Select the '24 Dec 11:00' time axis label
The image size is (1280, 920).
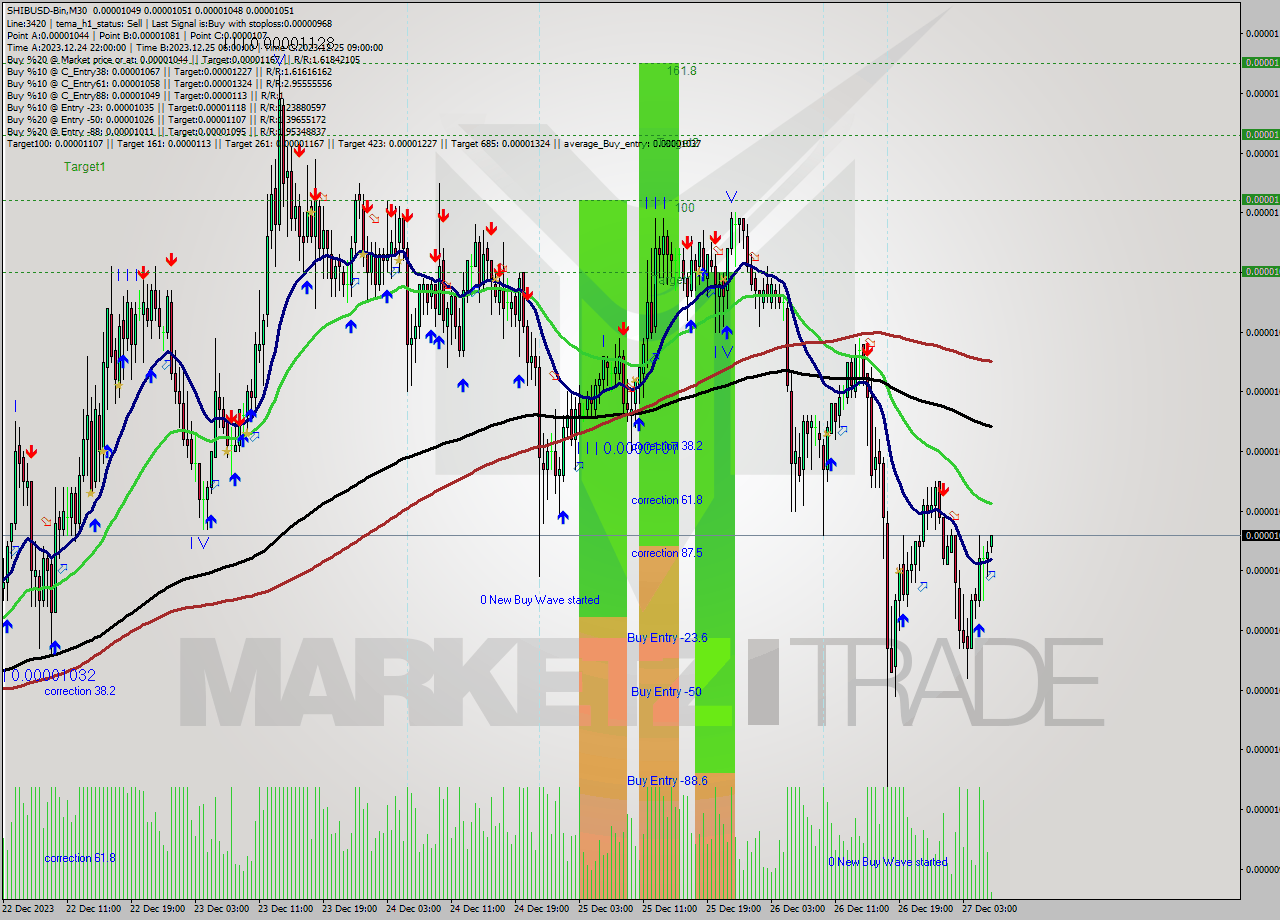tap(478, 909)
